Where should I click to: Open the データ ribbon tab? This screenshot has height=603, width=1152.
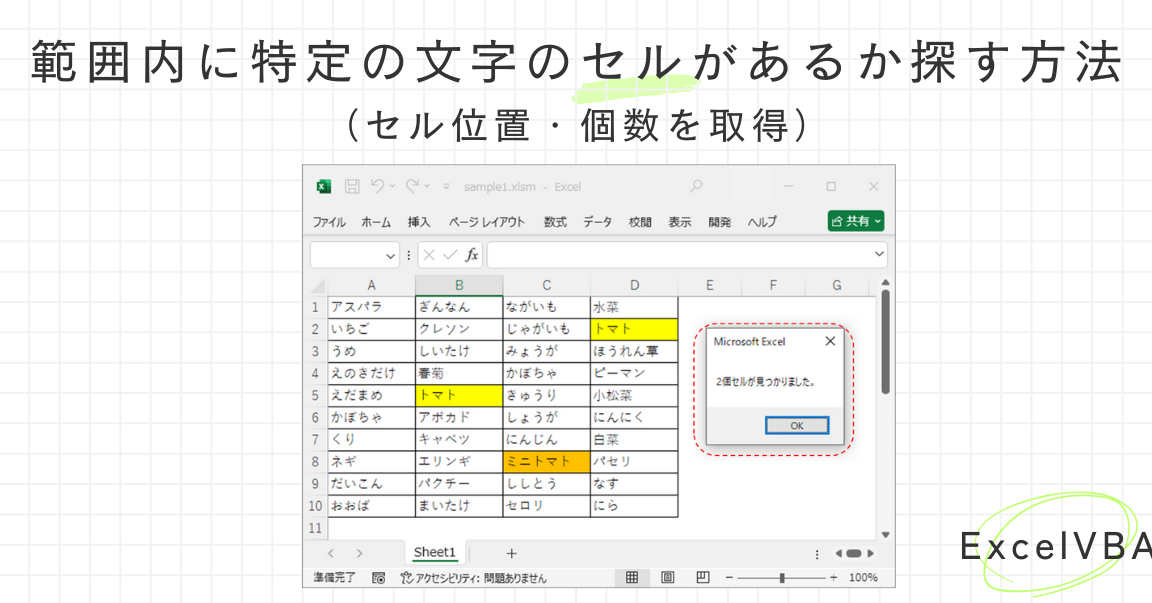pyautogui.click(x=597, y=222)
